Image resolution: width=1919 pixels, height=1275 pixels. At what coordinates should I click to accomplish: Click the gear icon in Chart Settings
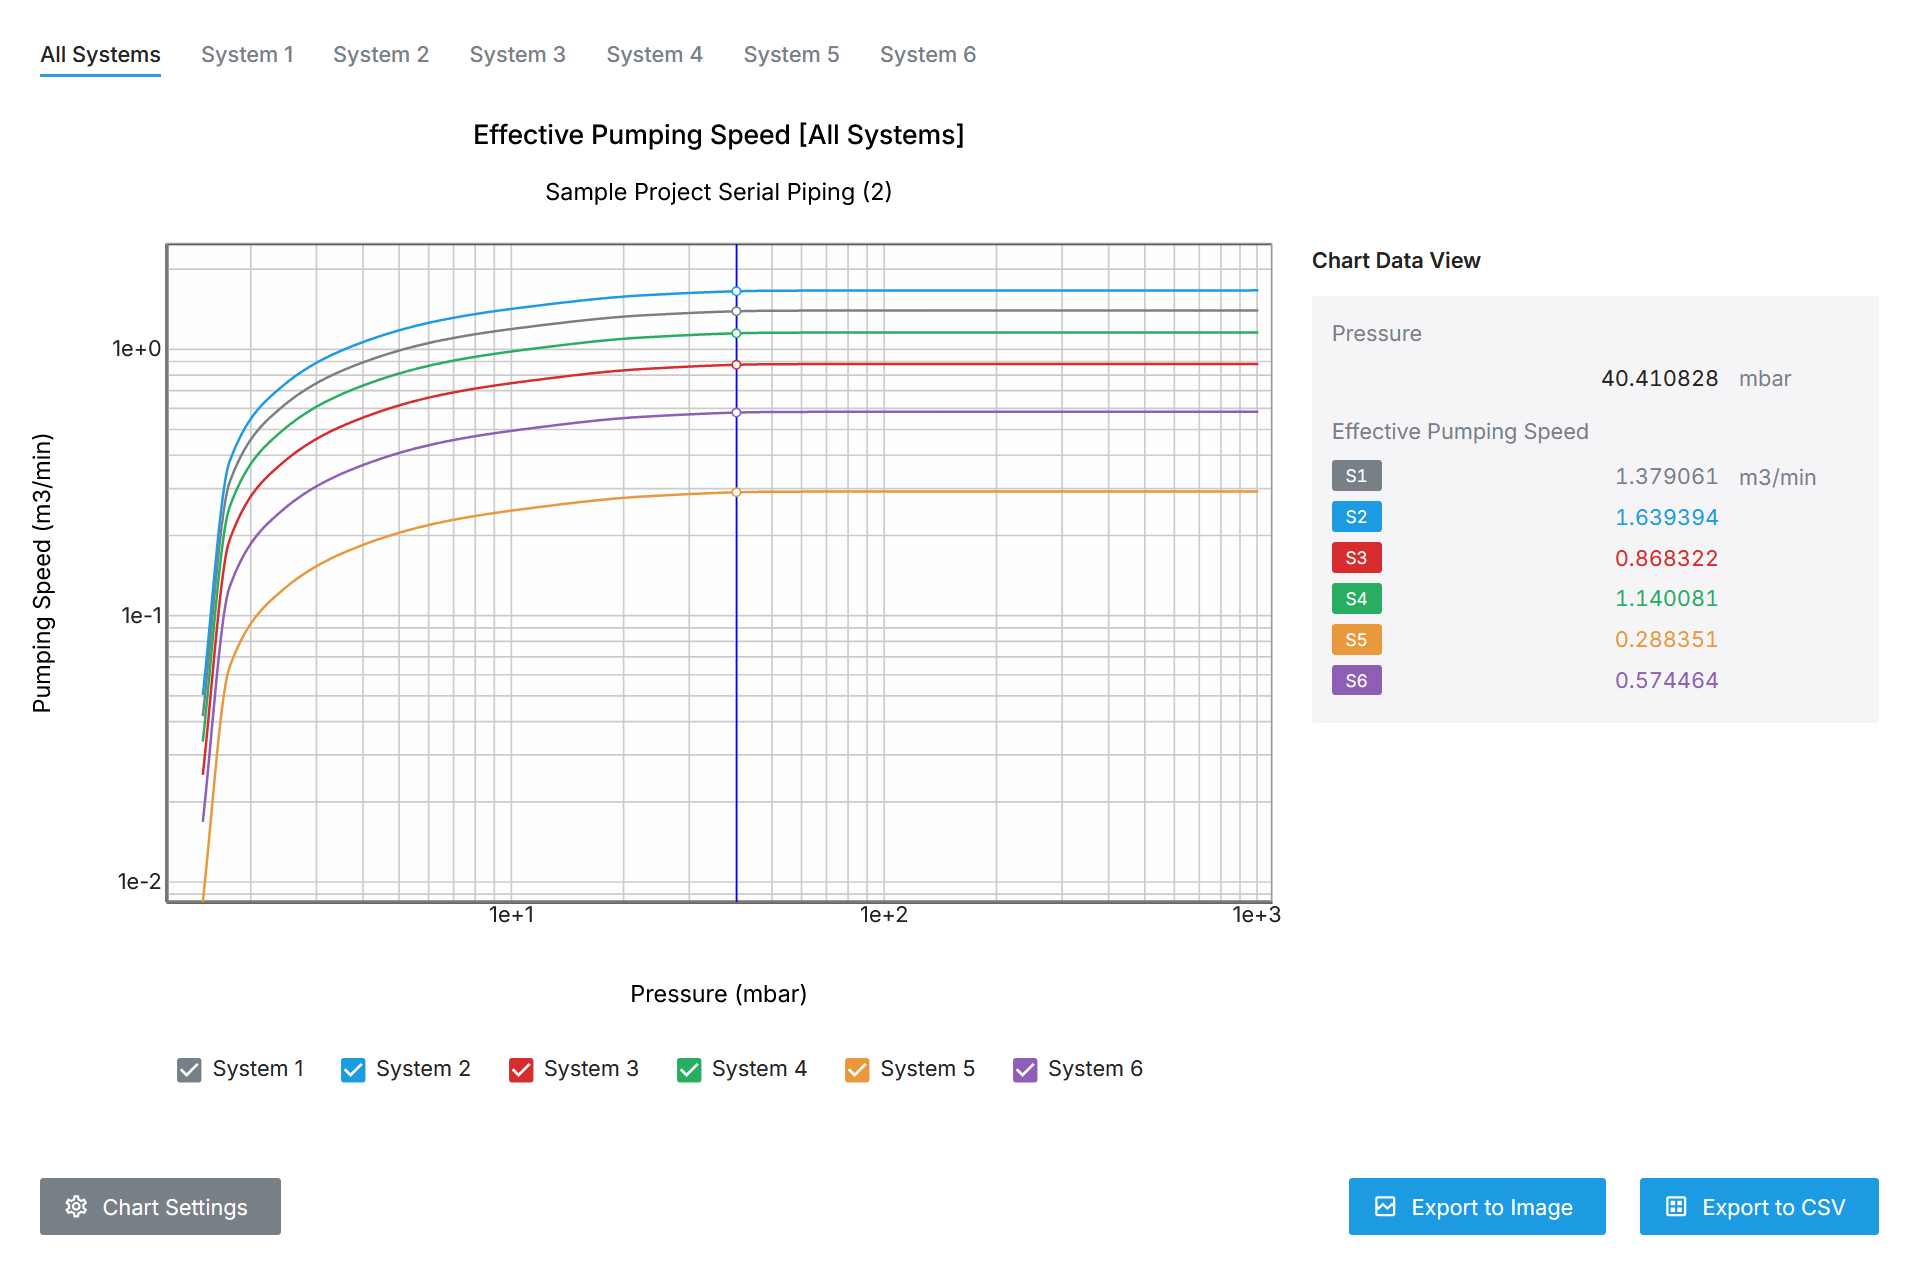tap(76, 1207)
